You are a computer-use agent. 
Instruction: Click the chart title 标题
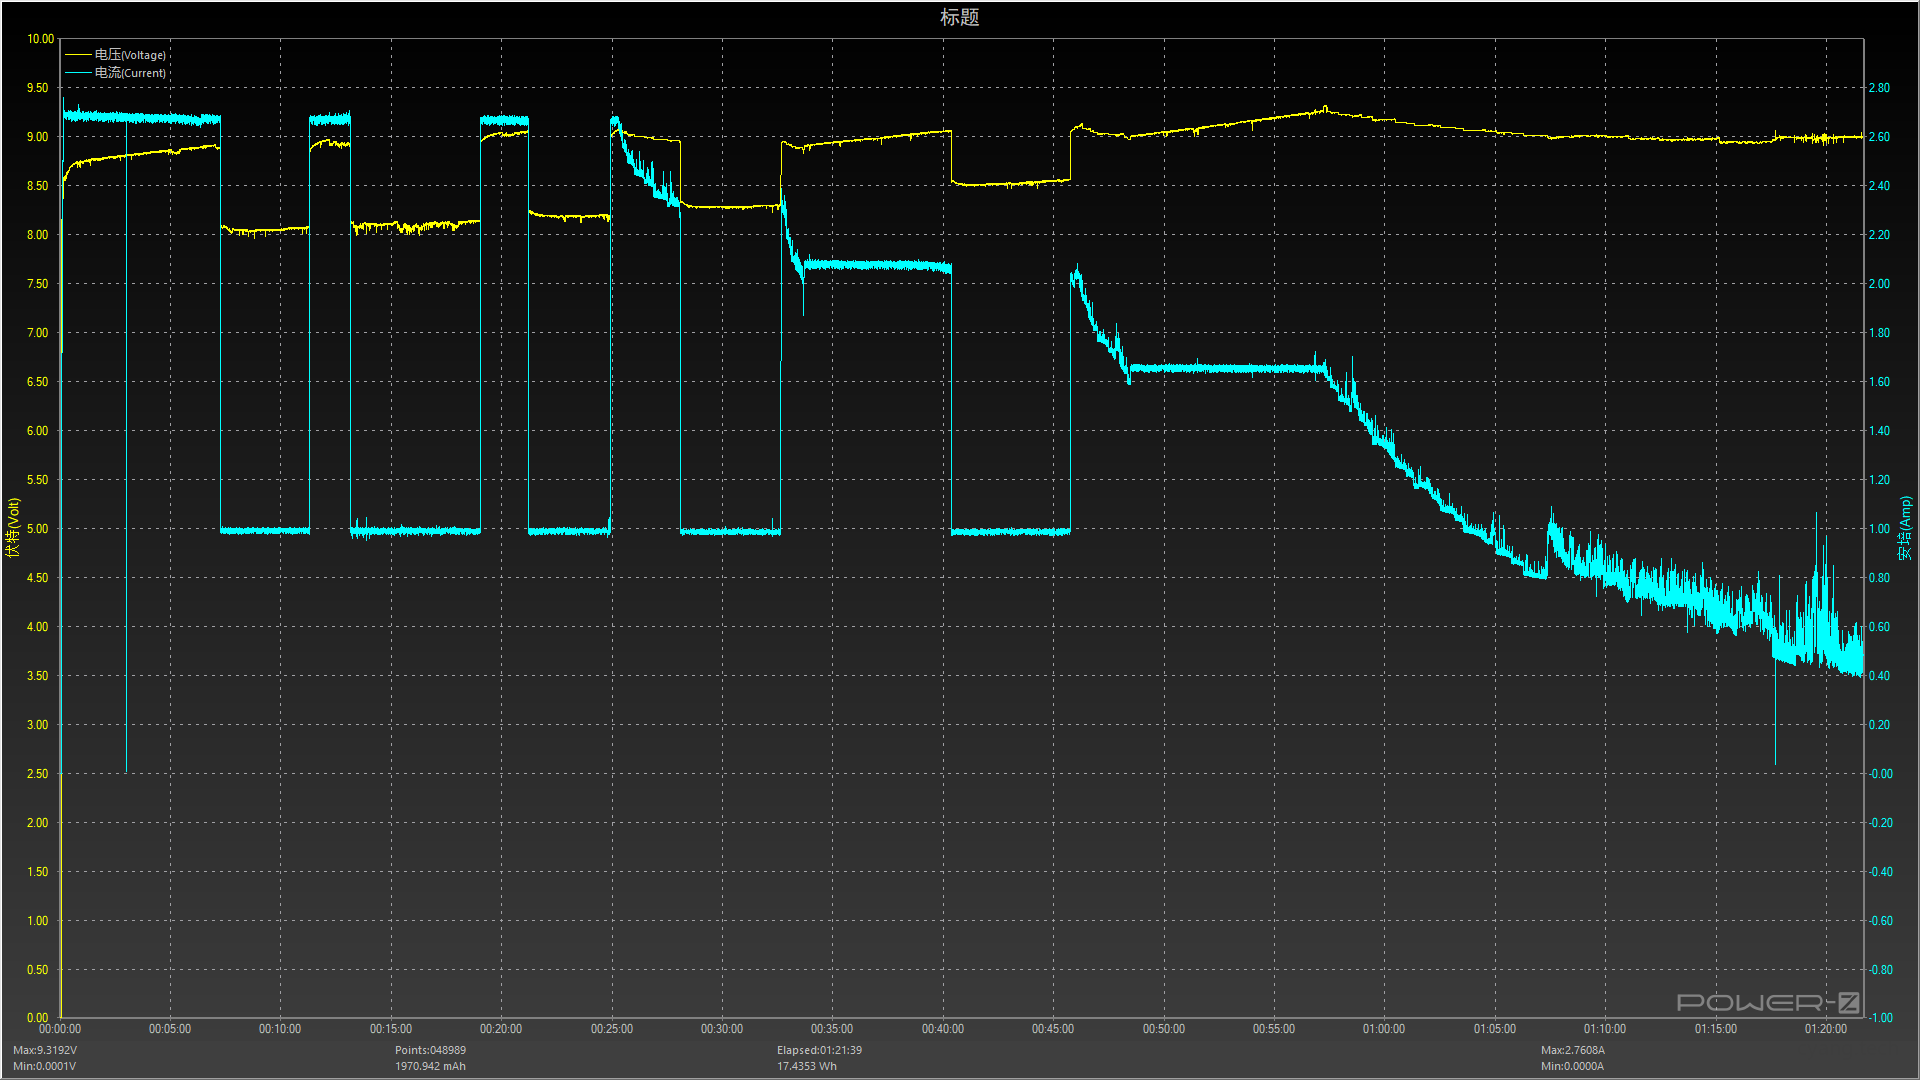click(x=959, y=17)
